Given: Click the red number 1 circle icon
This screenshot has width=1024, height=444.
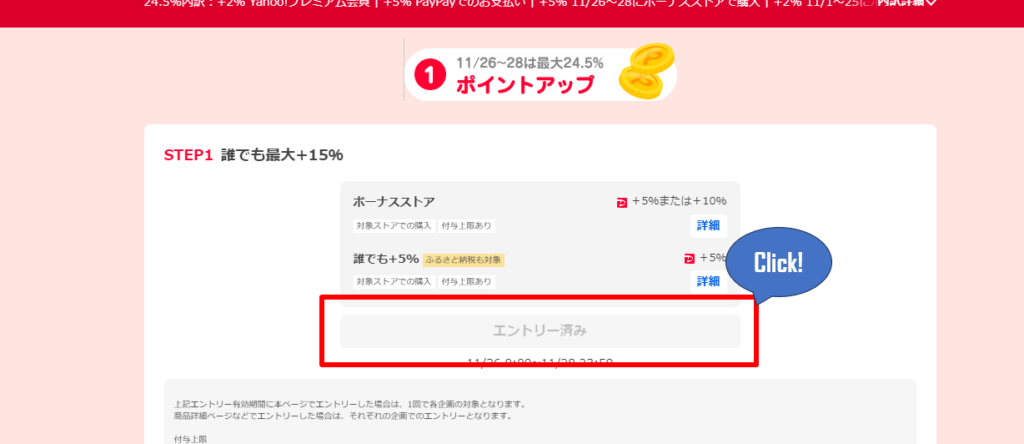Looking at the screenshot, I should (429, 75).
